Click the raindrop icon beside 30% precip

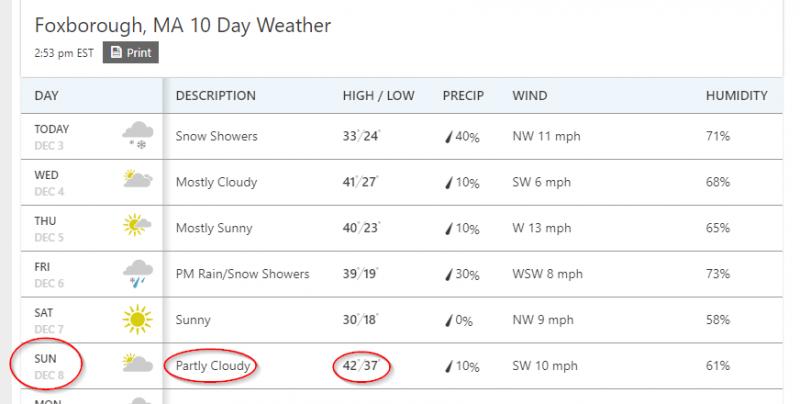(x=448, y=274)
